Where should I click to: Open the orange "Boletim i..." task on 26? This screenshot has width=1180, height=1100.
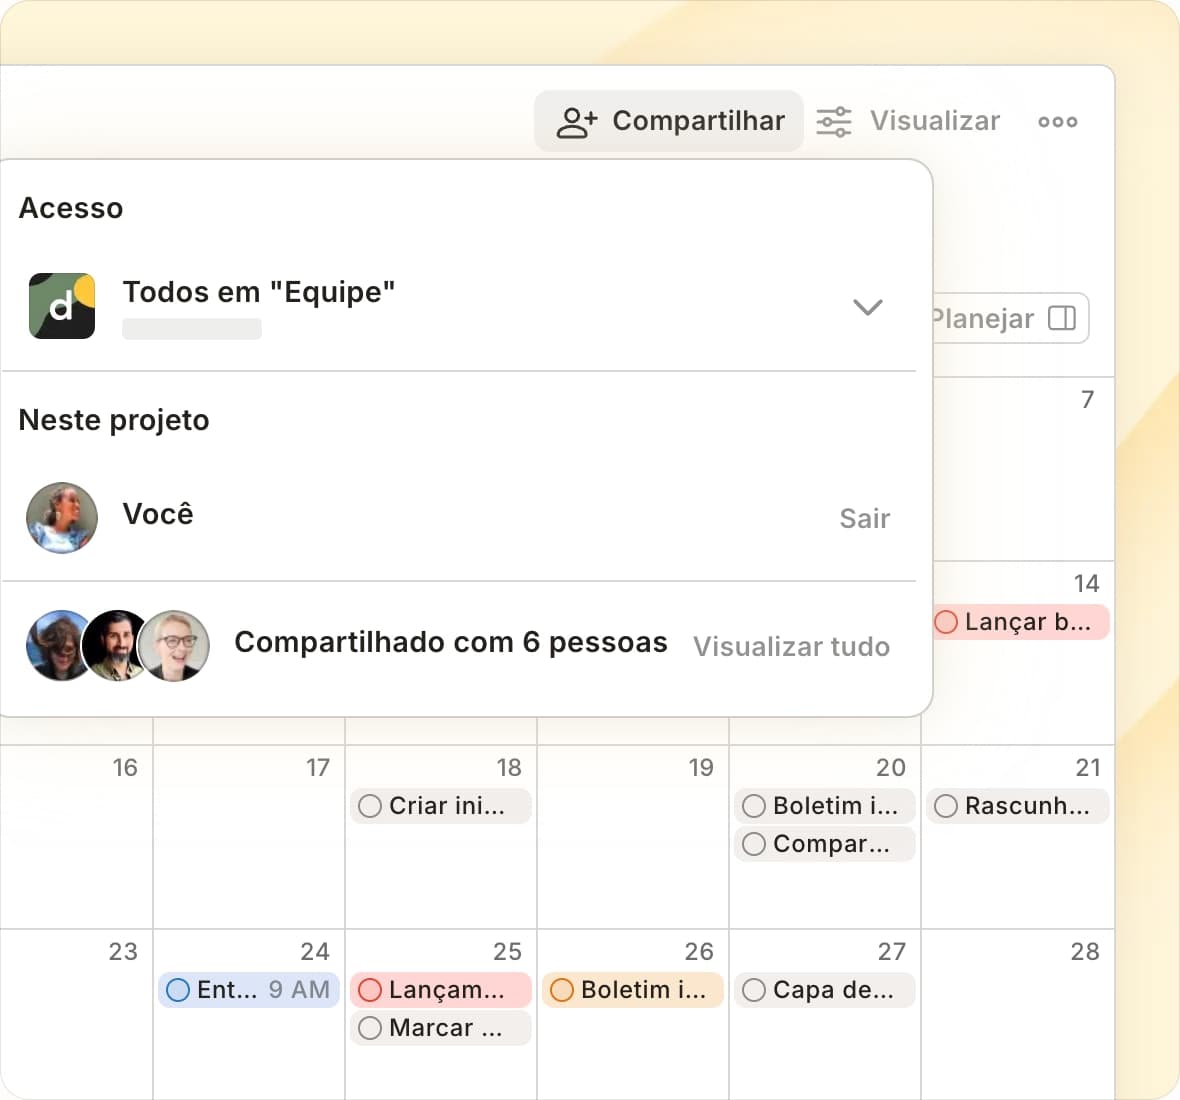(x=643, y=990)
